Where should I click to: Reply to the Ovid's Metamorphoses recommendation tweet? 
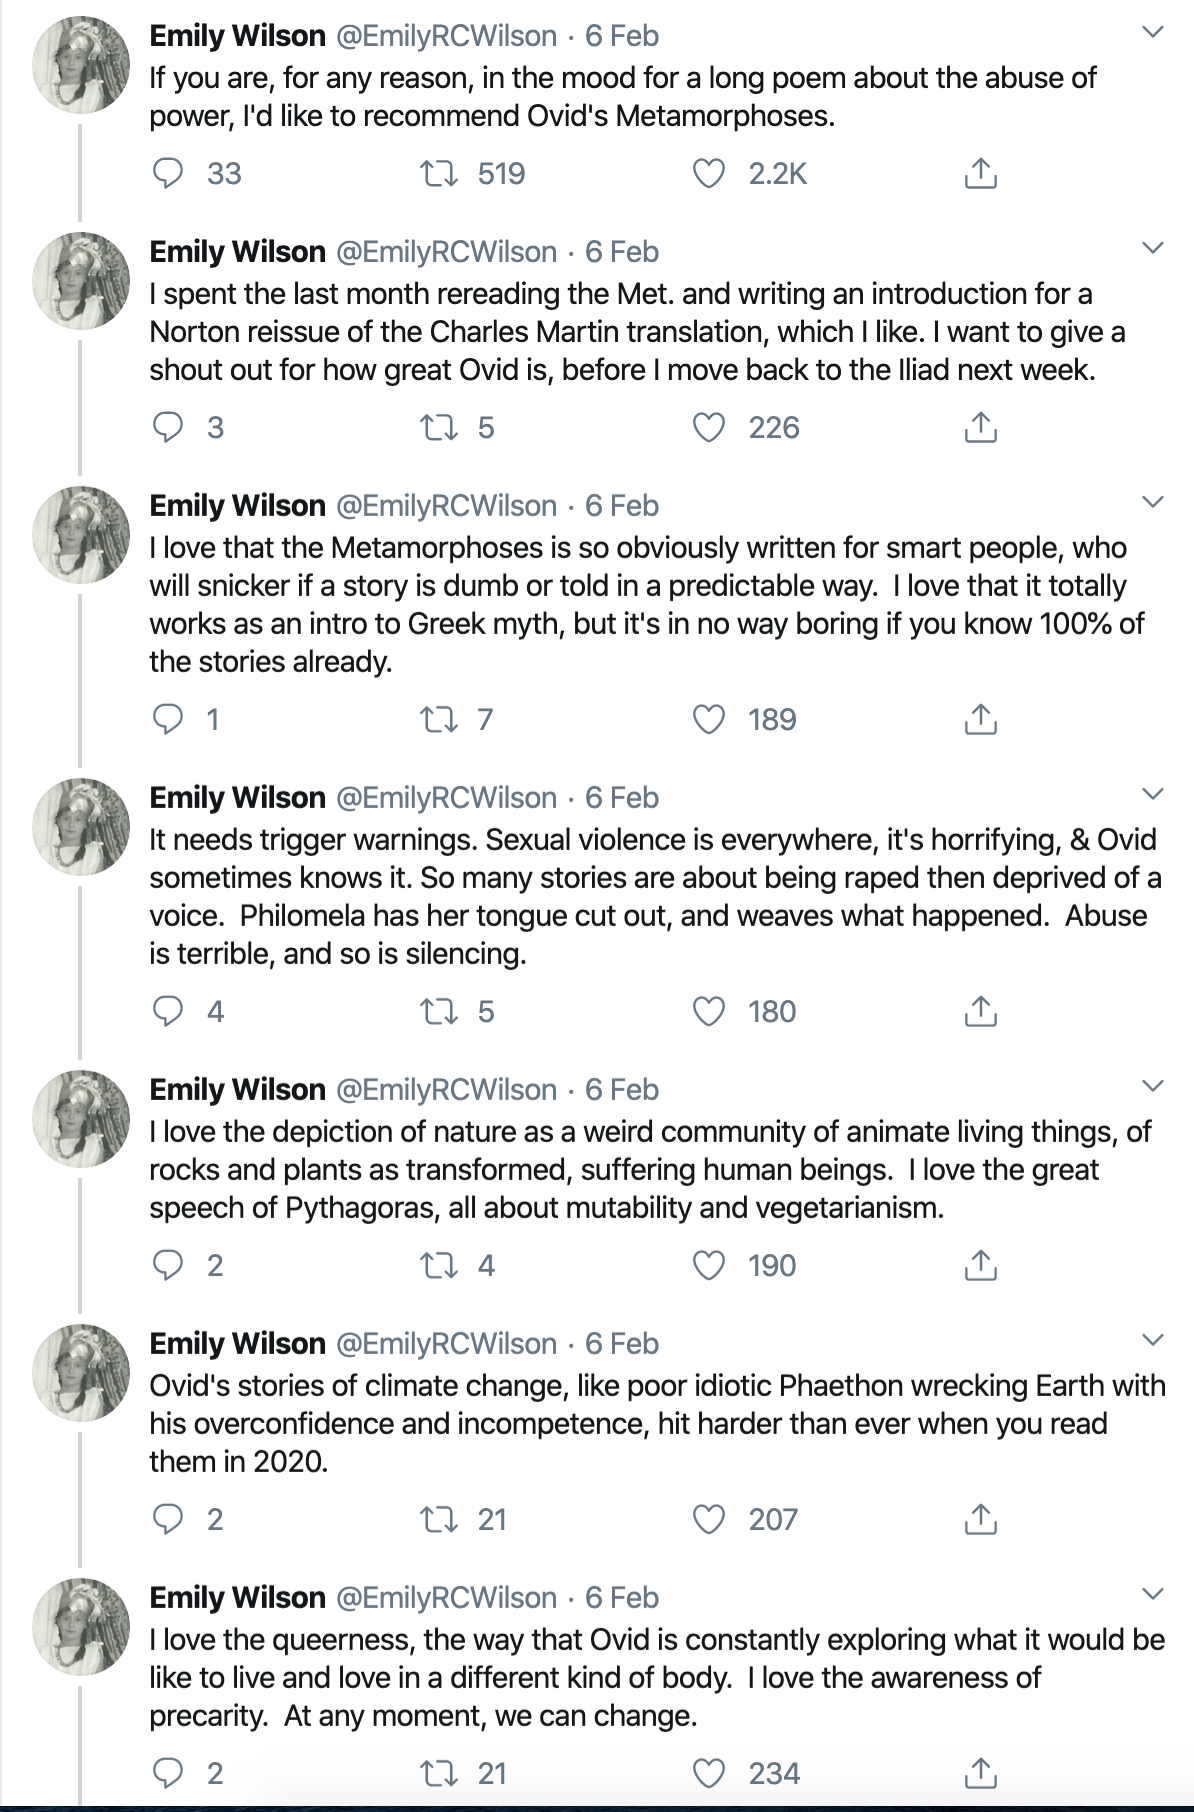pos(167,174)
